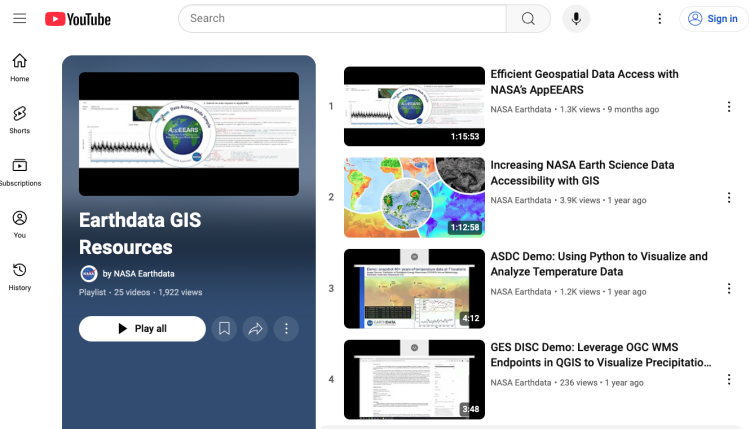Open GES DISC Demo video title
The width and height of the screenshot is (750, 429).
(x=601, y=355)
